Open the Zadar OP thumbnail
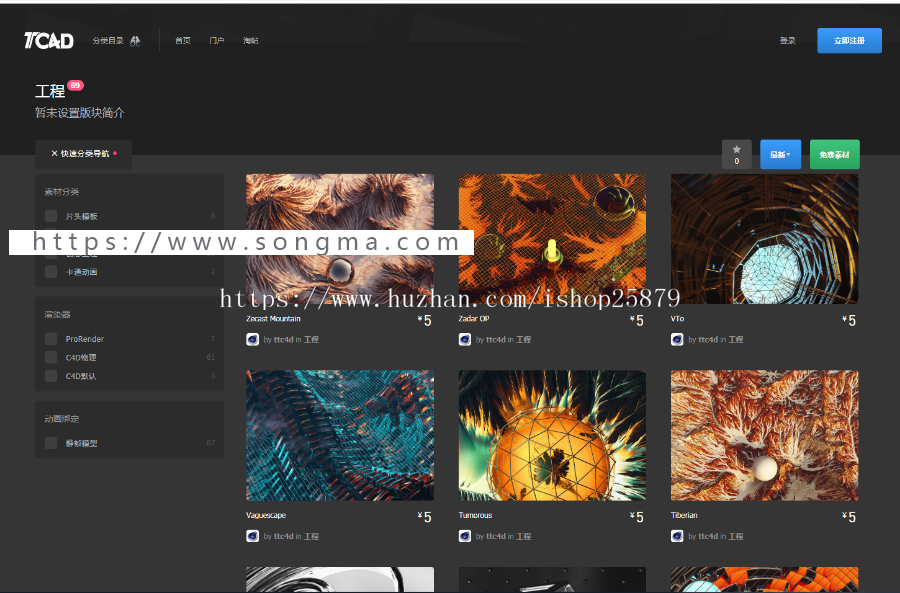Image resolution: width=900 pixels, height=593 pixels. pos(552,239)
